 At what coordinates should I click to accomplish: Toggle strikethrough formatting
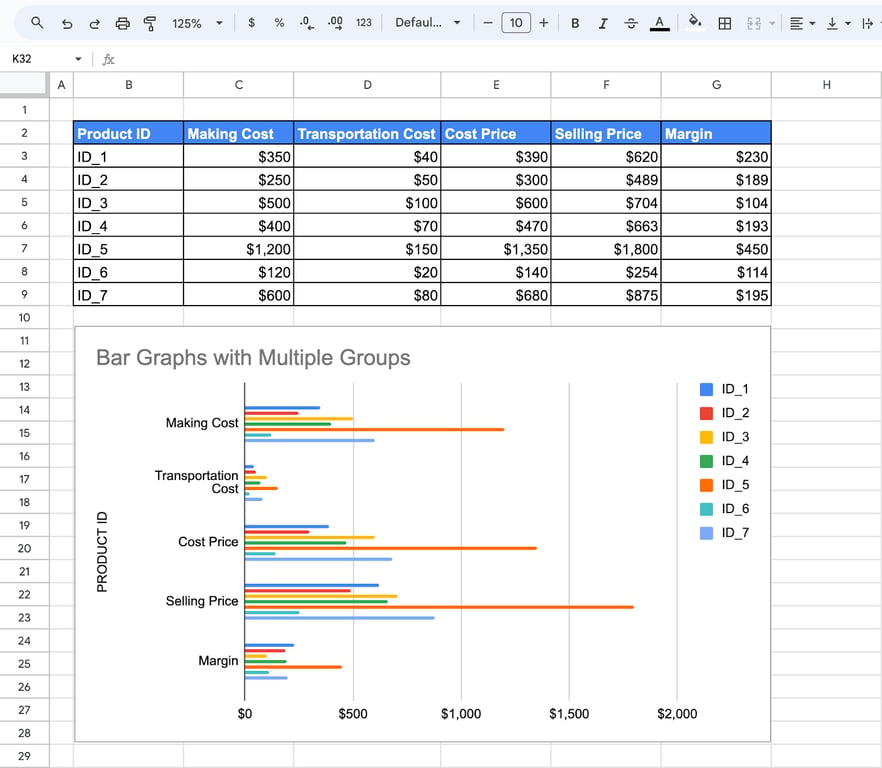(x=631, y=23)
